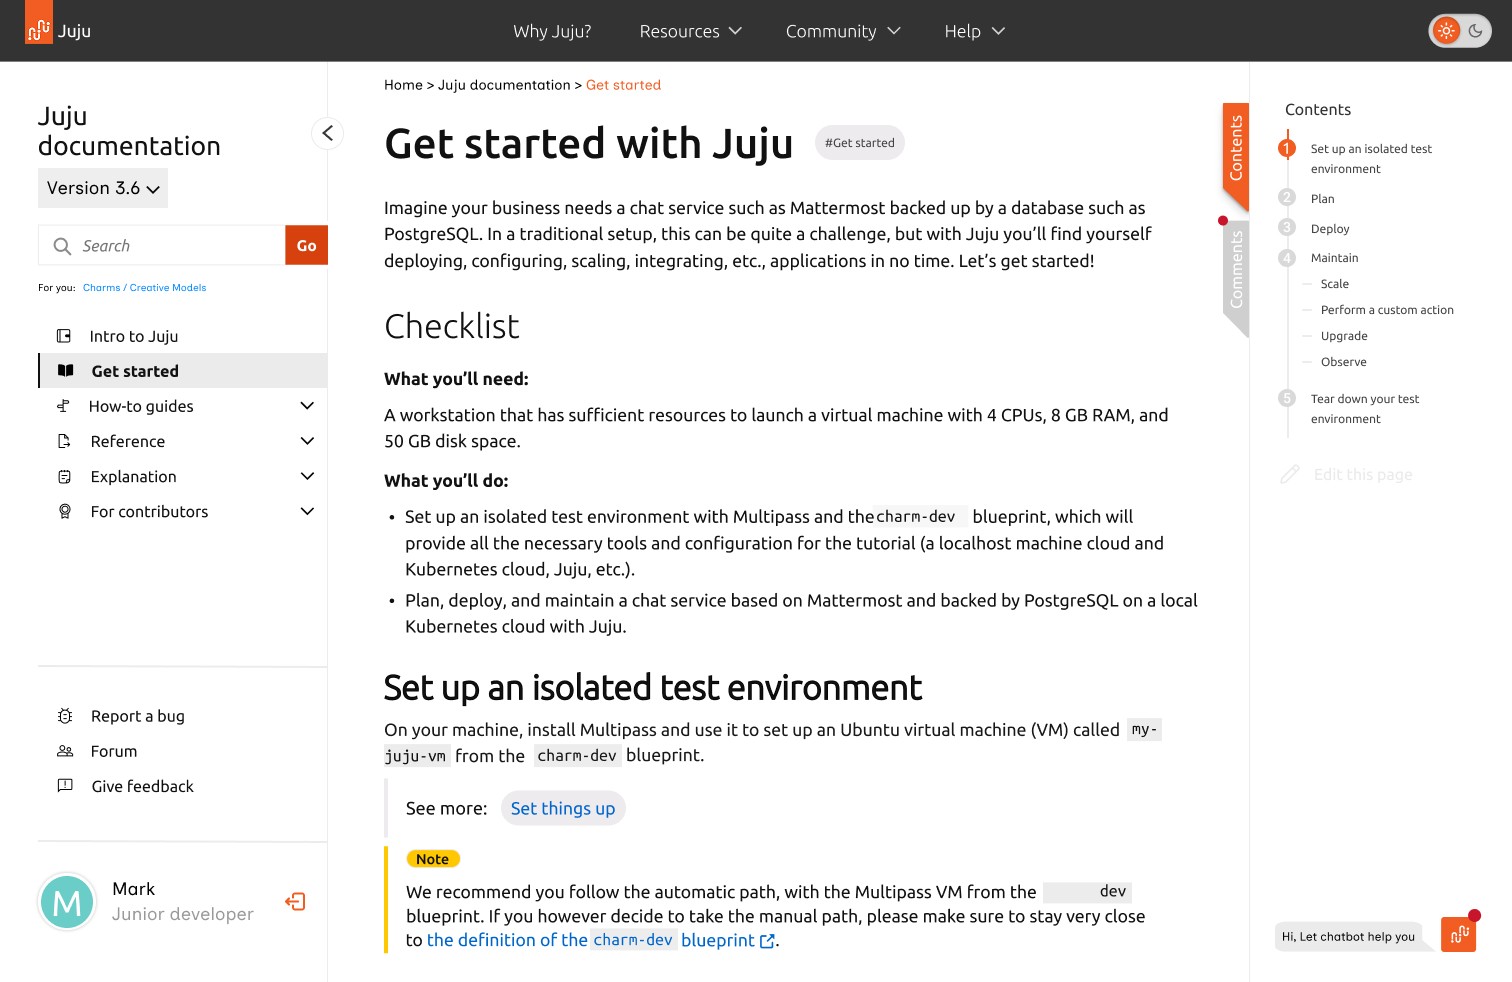Expand the For contributors chevron
This screenshot has width=1512, height=982.
point(307,512)
